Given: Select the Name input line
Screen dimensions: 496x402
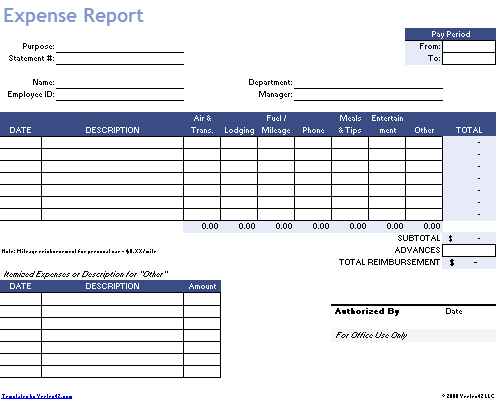Looking at the screenshot, I should [x=120, y=83].
